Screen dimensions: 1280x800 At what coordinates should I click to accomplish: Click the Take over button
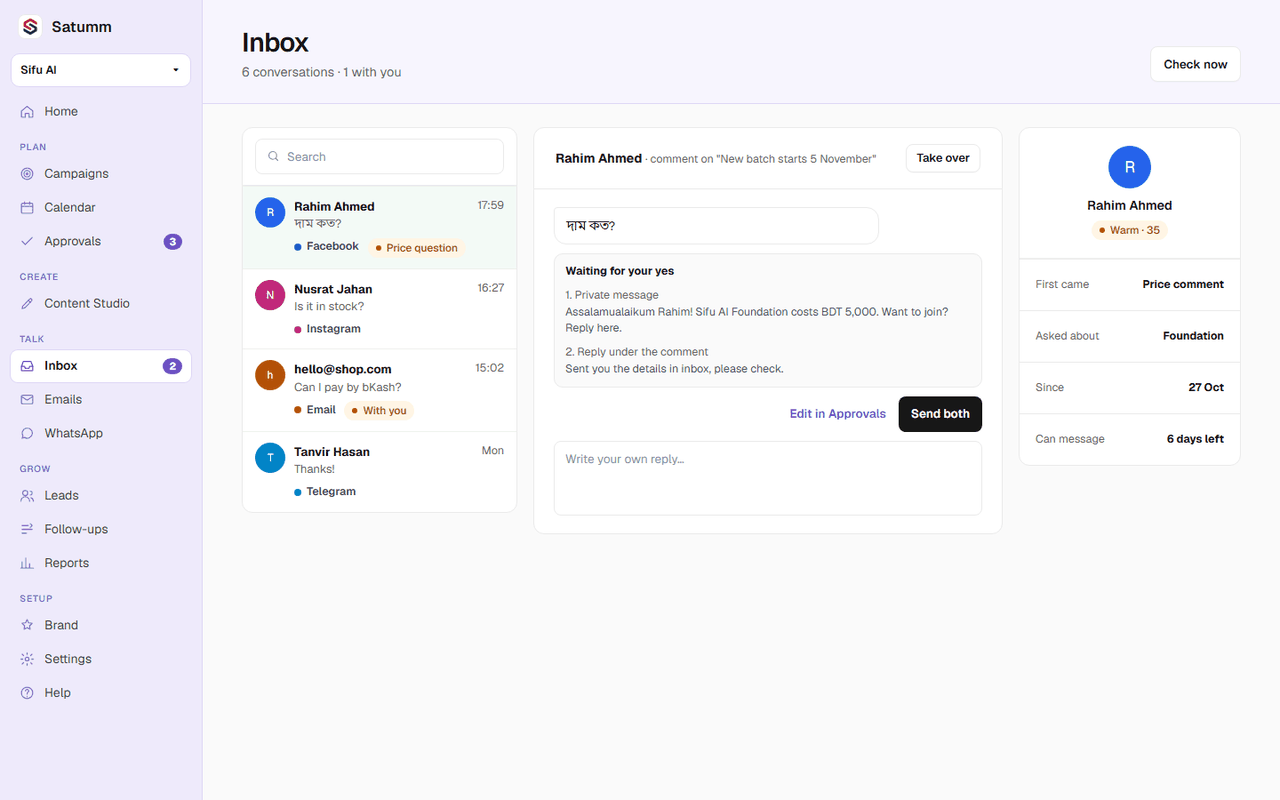pyautogui.click(x=943, y=158)
